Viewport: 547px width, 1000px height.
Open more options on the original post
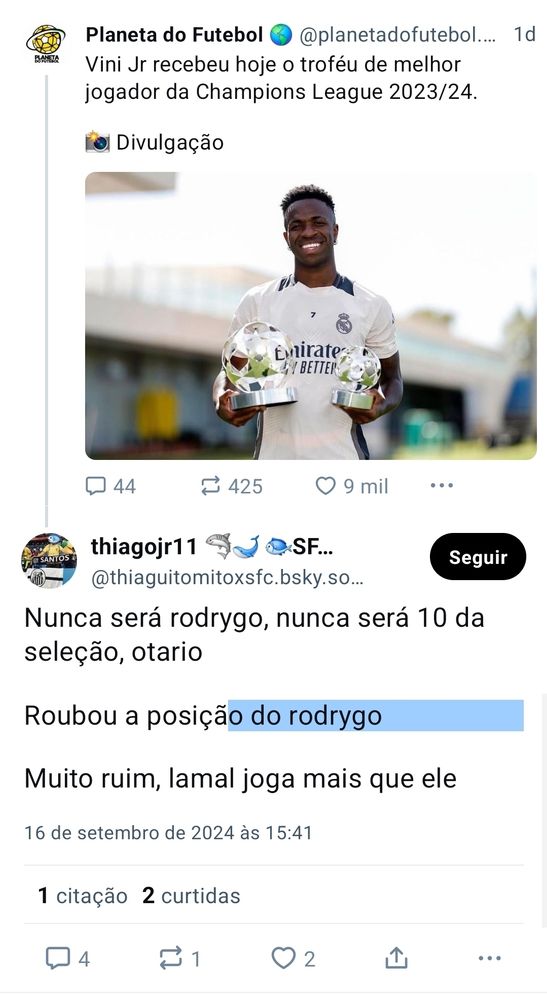(441, 486)
